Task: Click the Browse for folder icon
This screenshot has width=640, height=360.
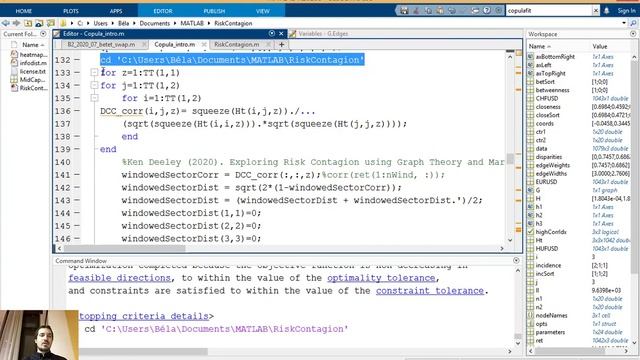Action: tap(39, 23)
